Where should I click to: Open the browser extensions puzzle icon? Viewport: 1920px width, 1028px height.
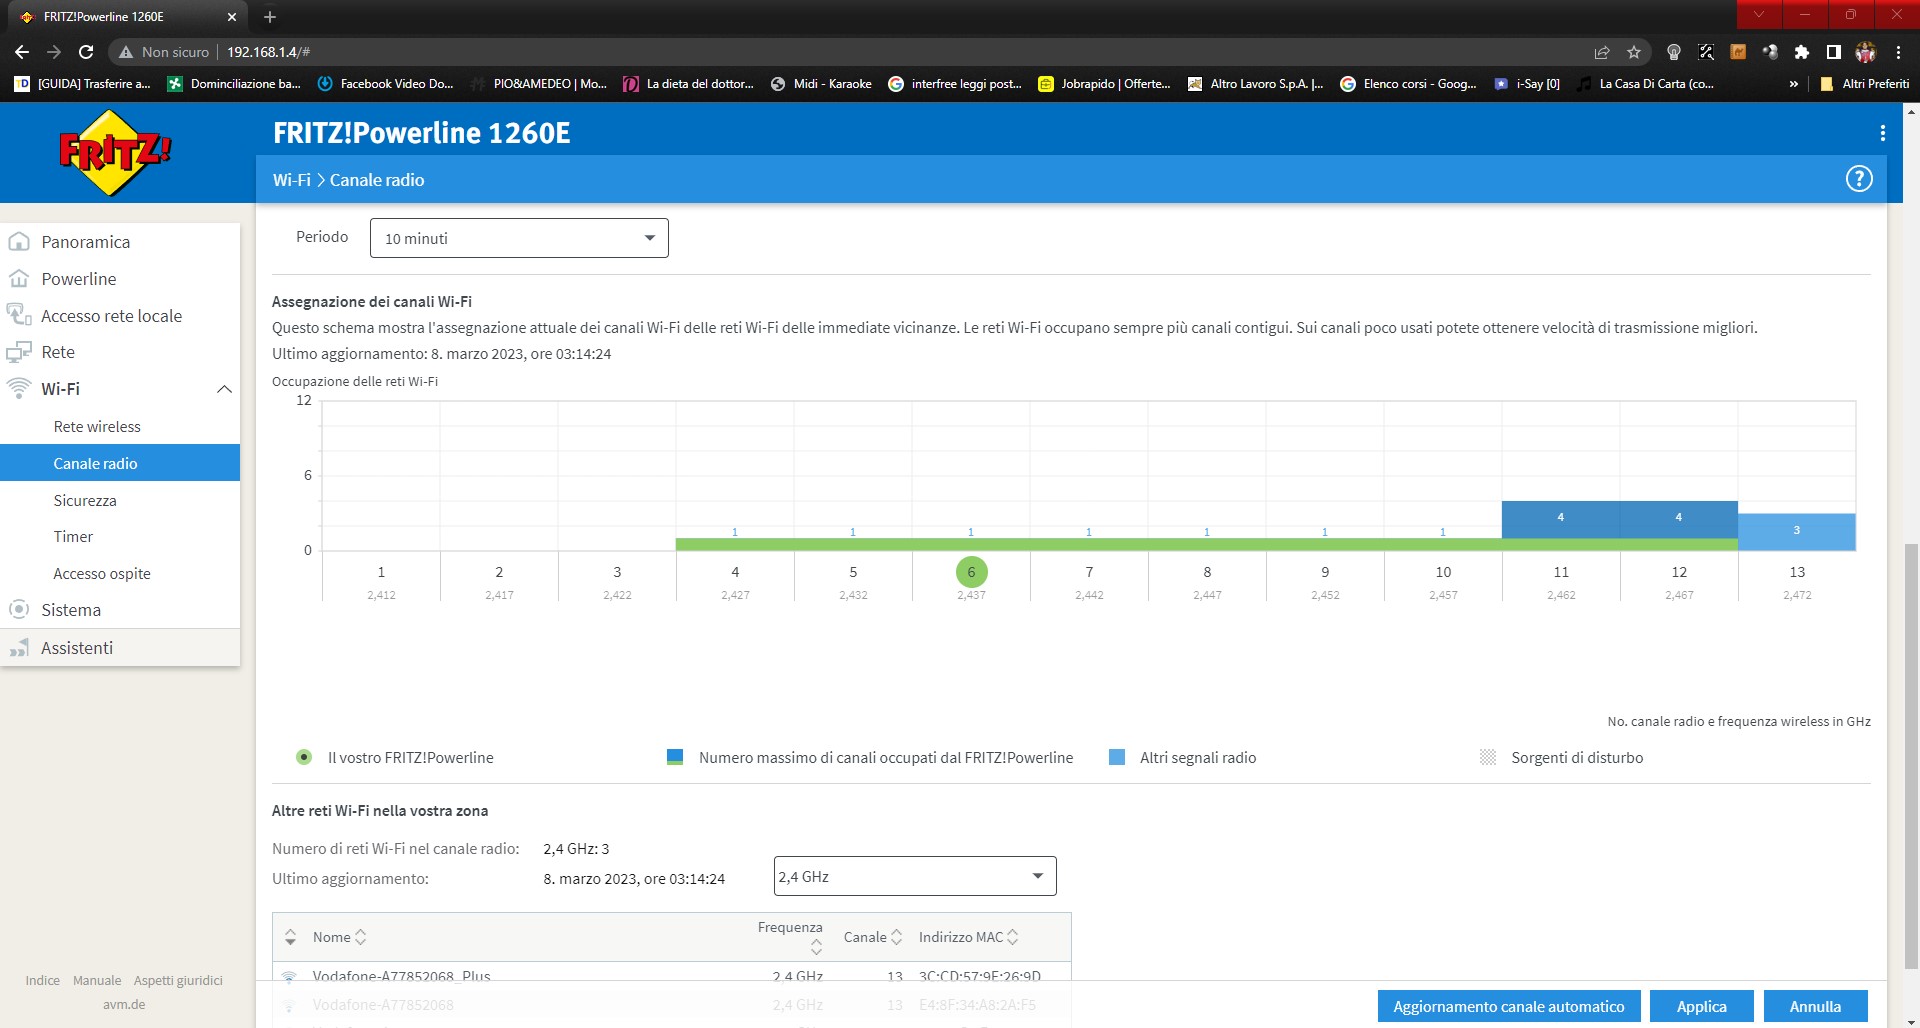tap(1802, 52)
